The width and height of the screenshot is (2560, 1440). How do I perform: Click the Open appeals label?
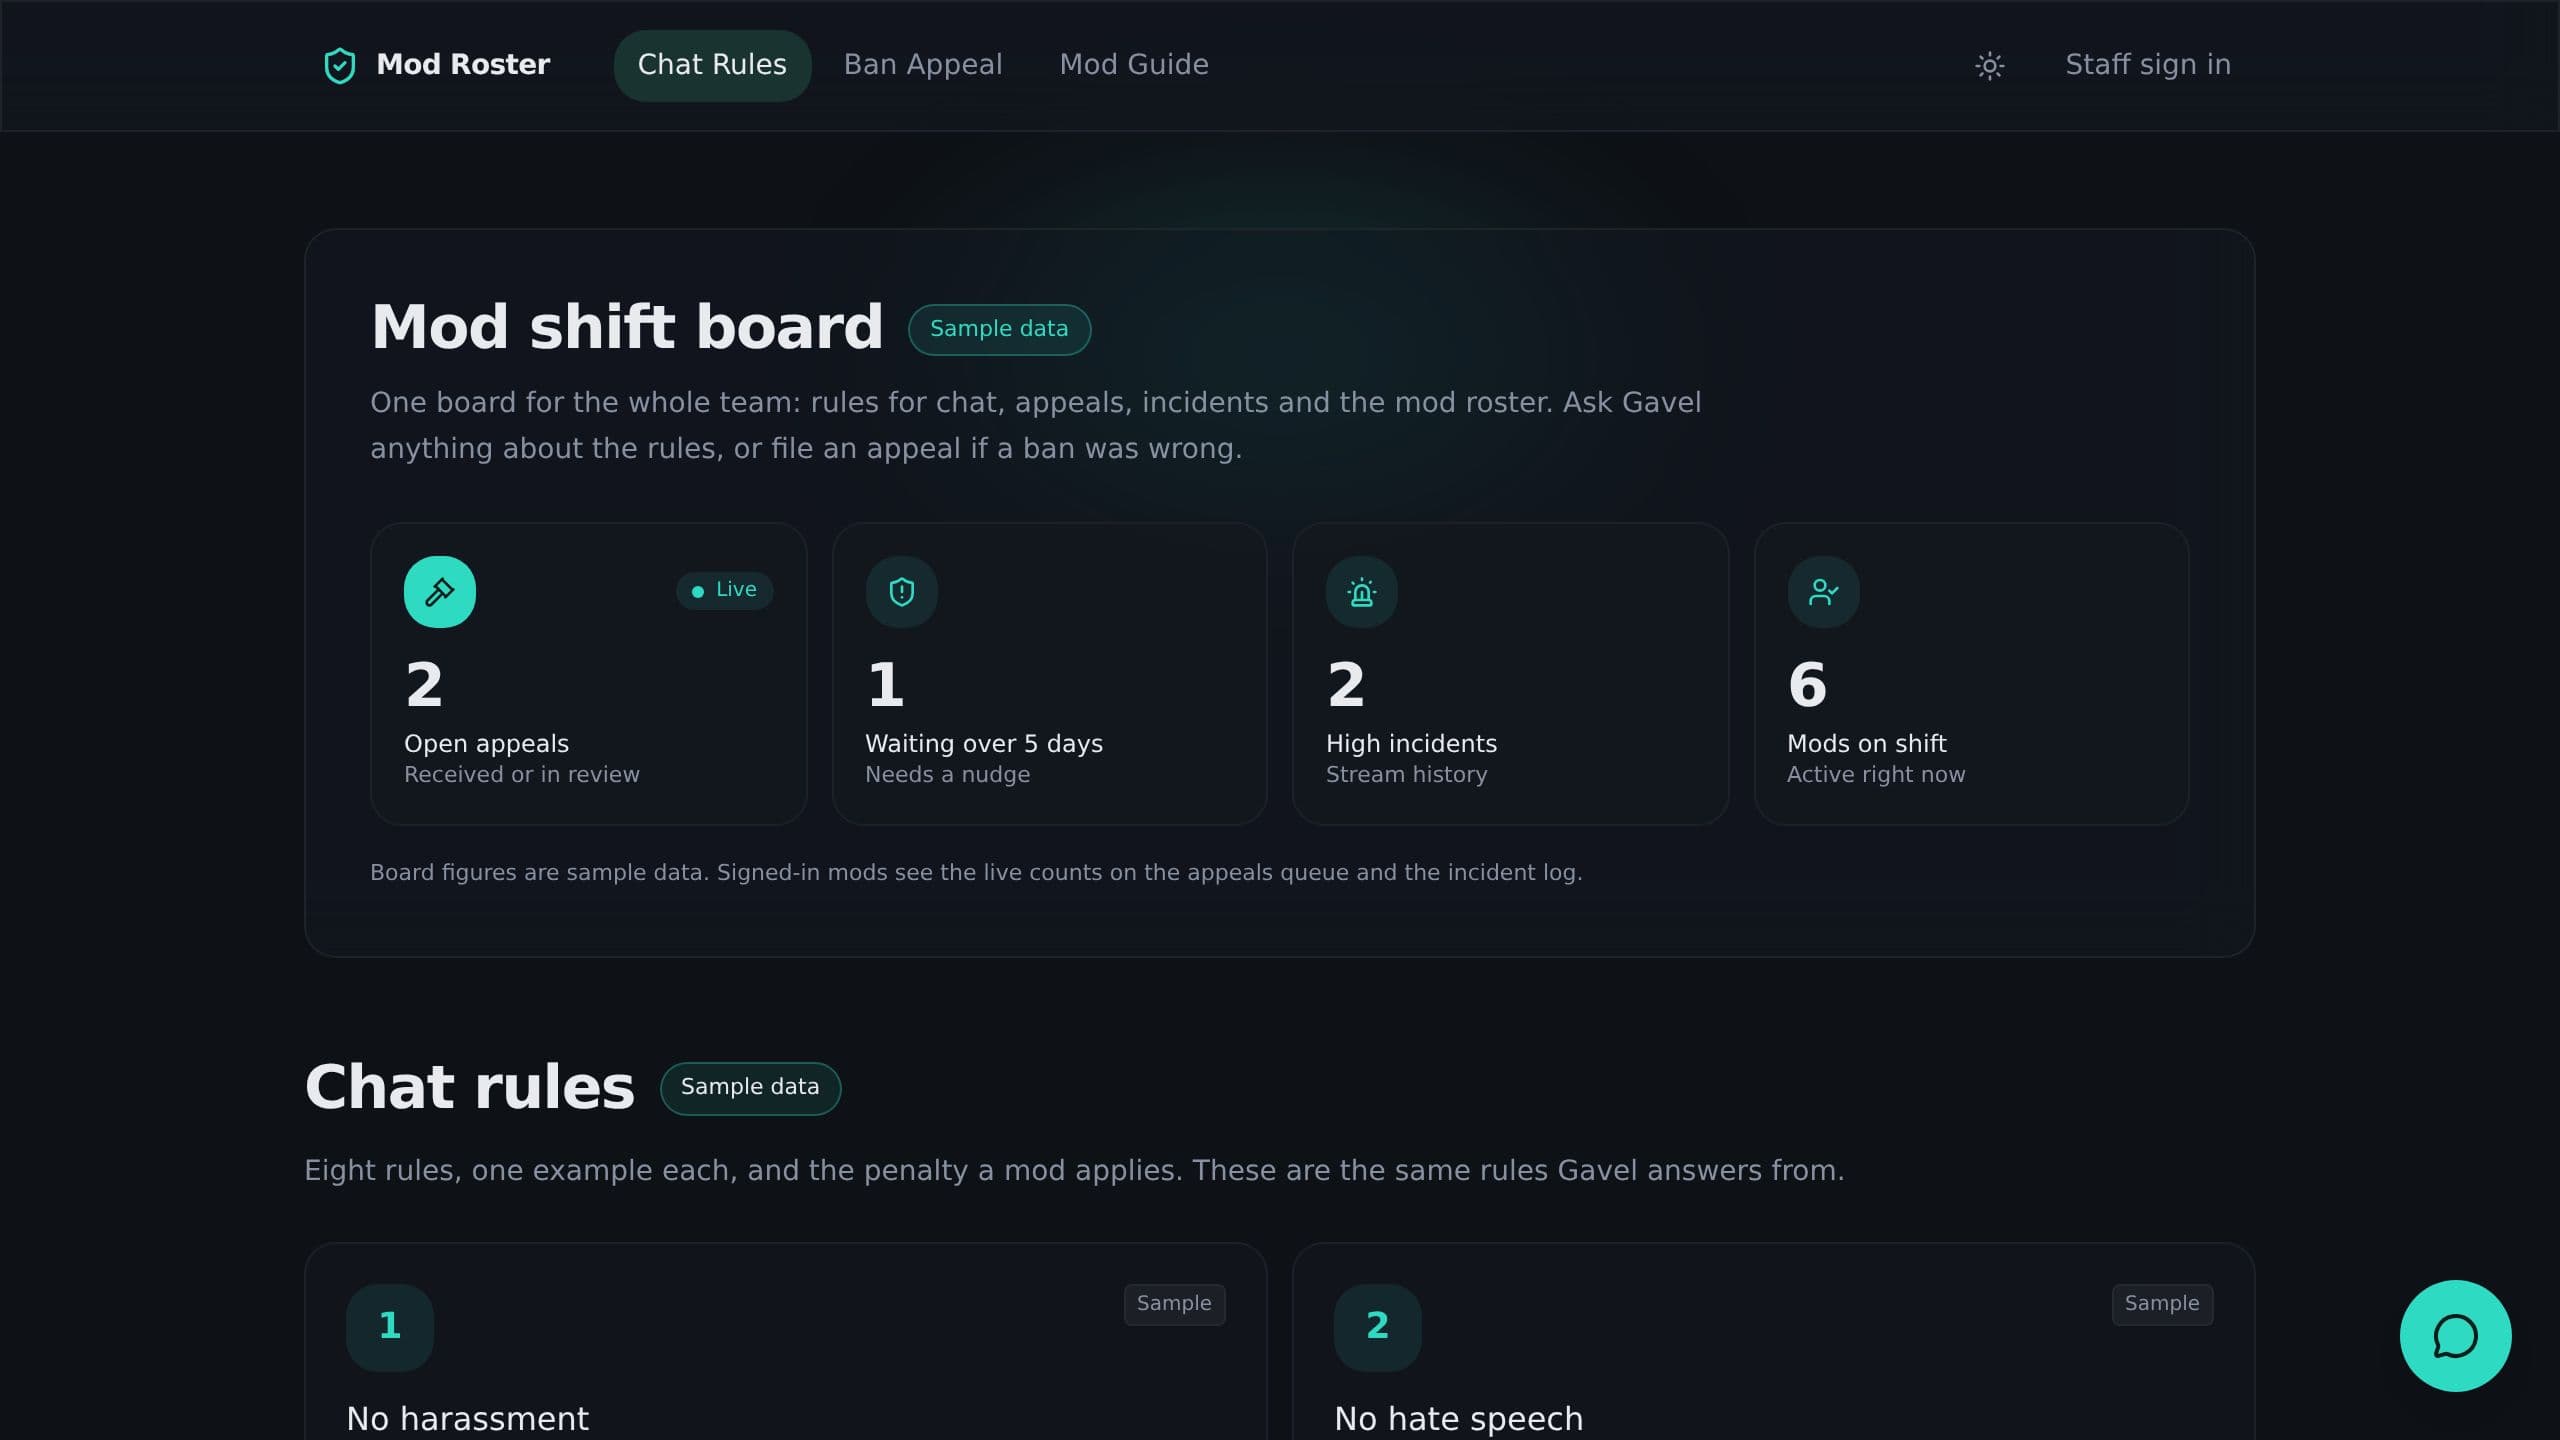tap(486, 744)
